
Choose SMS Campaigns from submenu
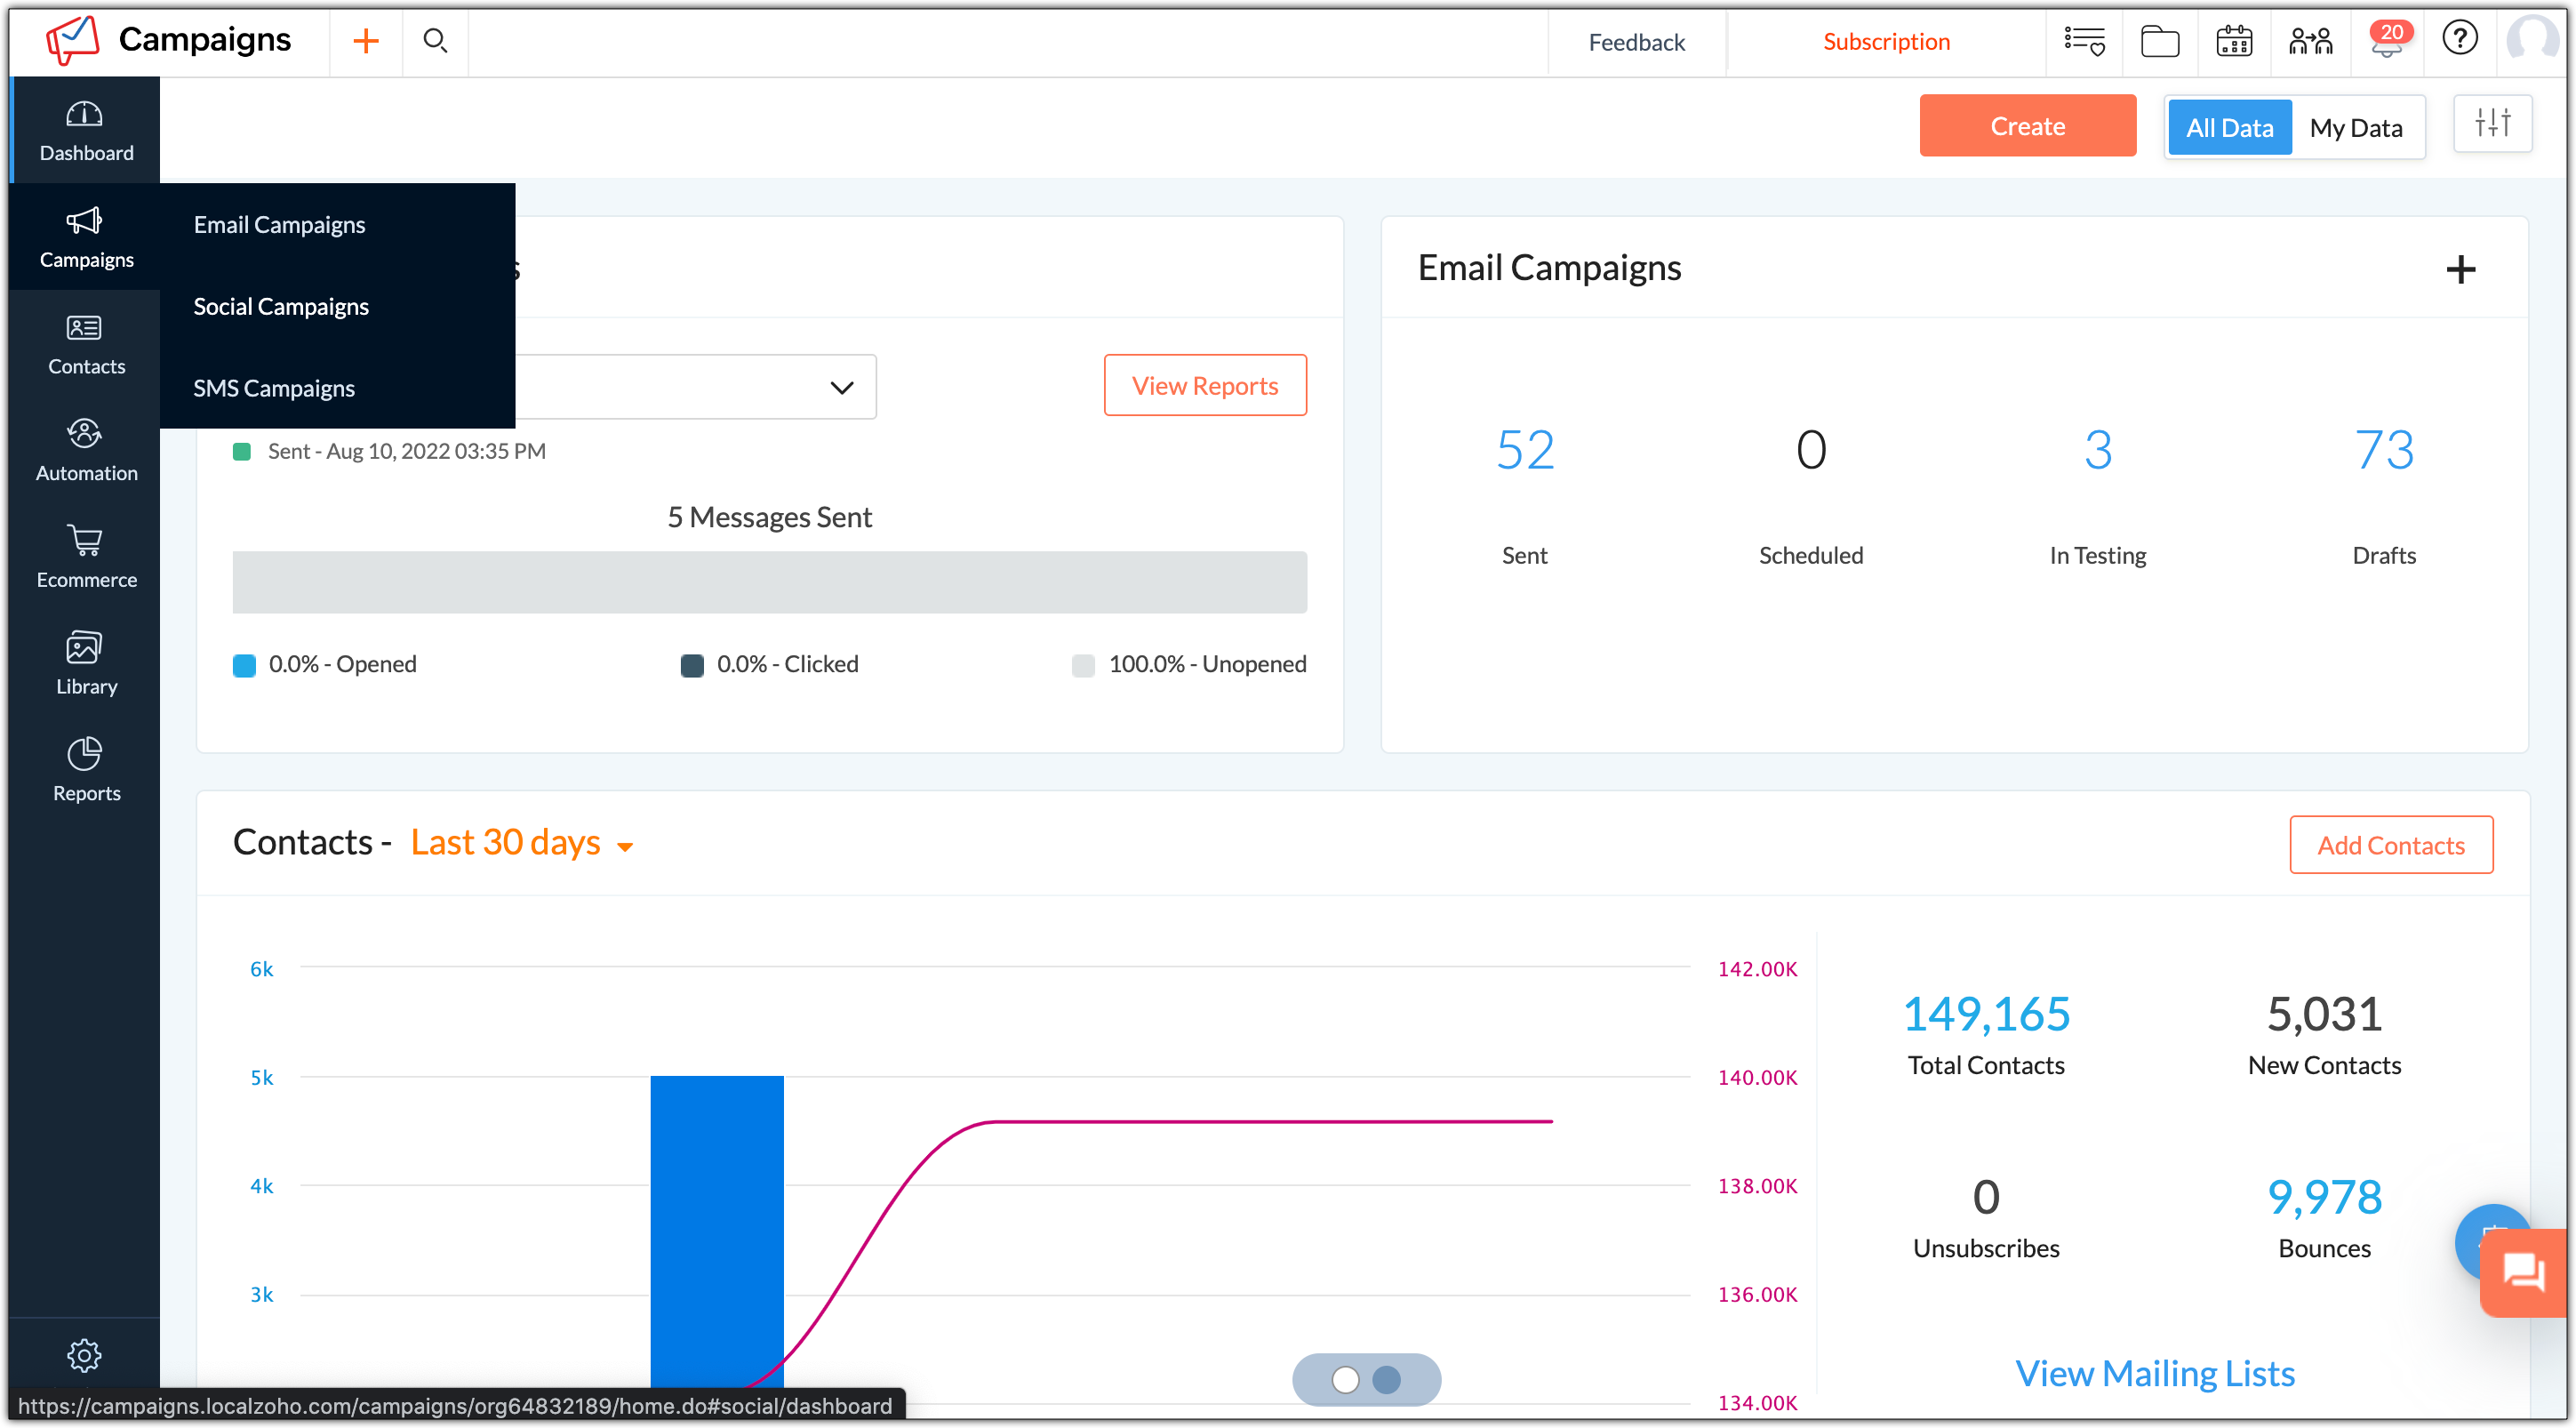274,388
